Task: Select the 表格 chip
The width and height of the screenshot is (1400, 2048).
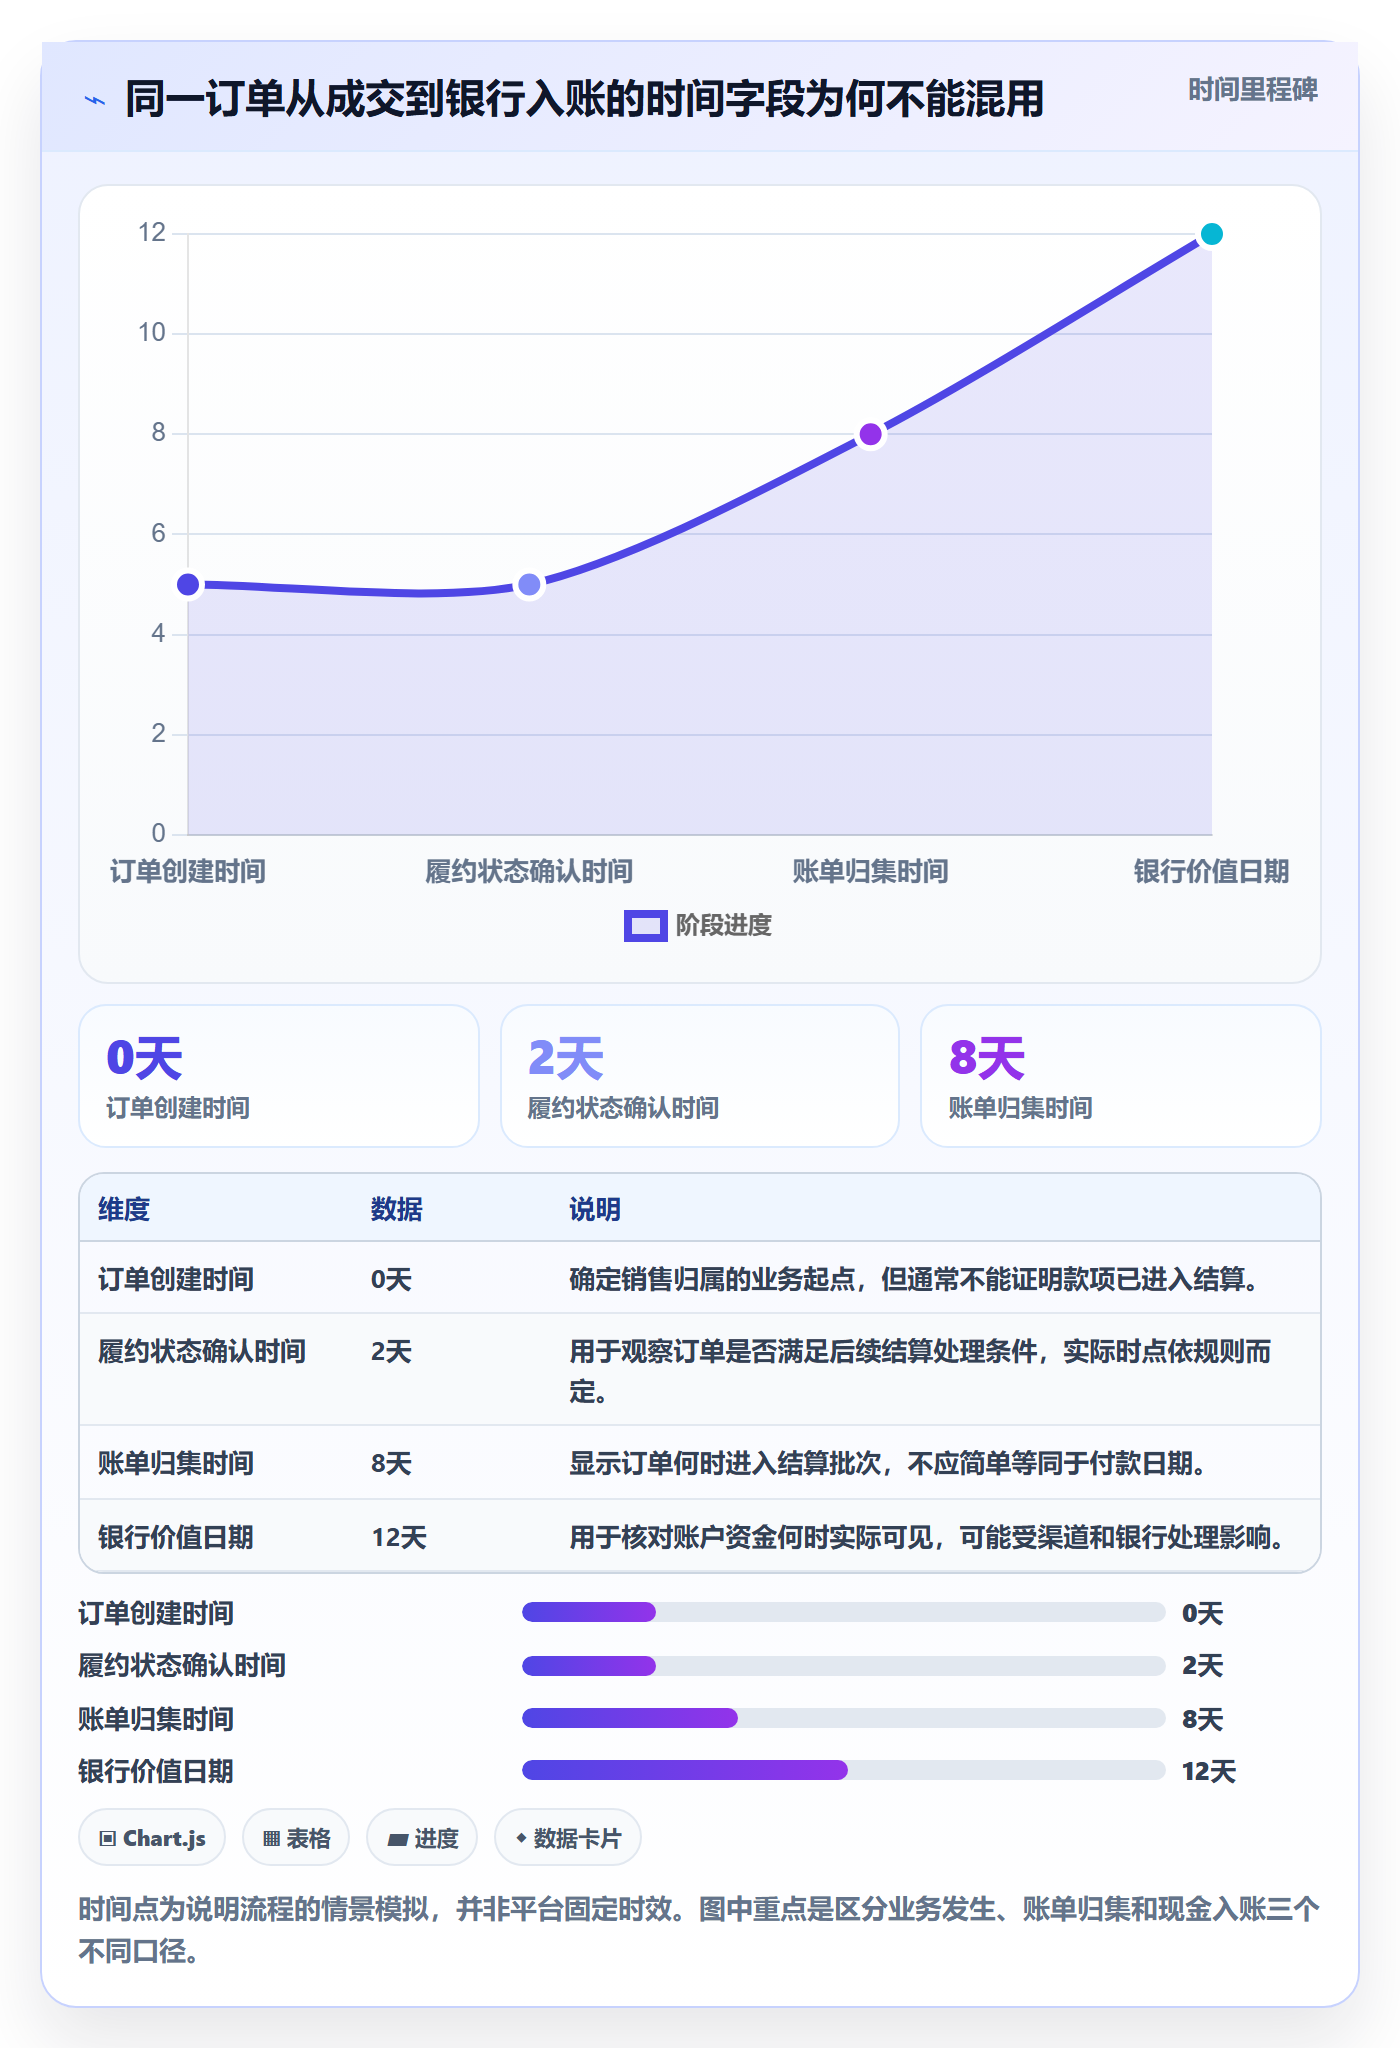Action: 296,1838
